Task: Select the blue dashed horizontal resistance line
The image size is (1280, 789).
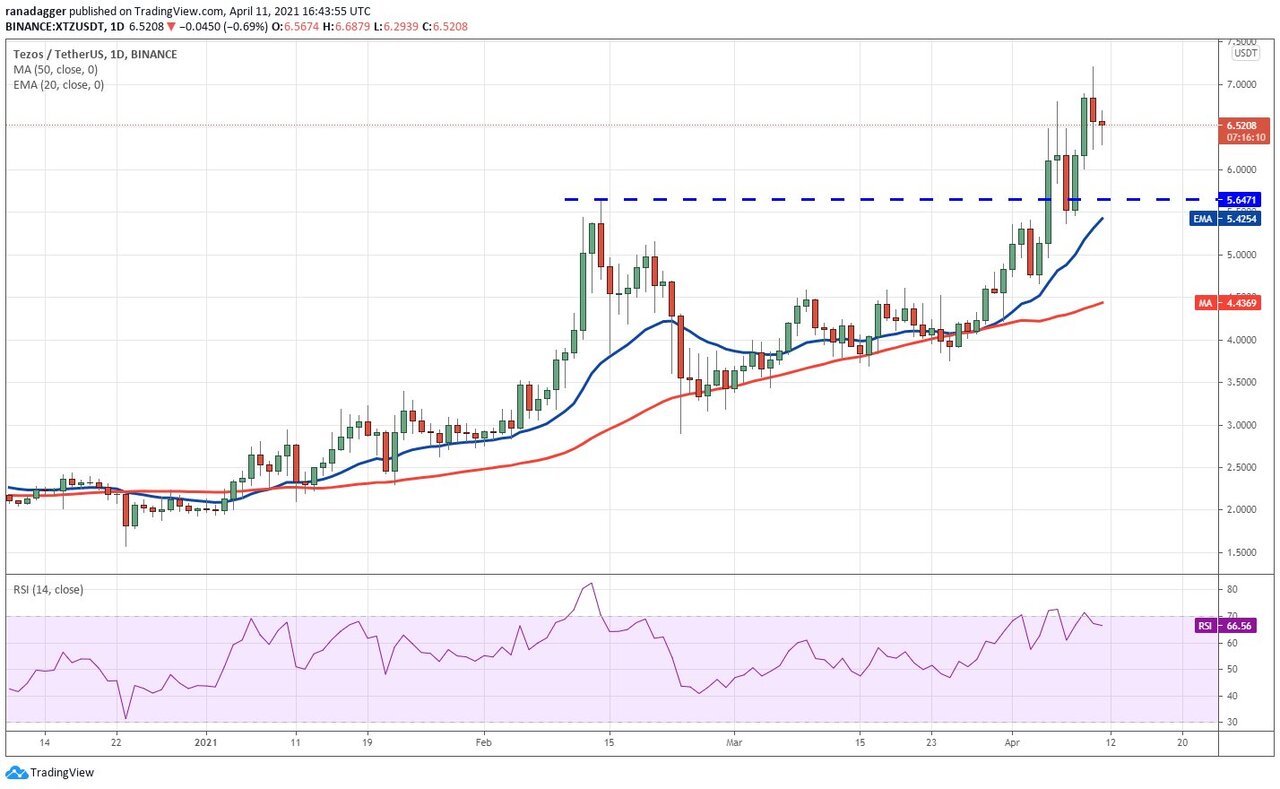Action: click(x=800, y=200)
